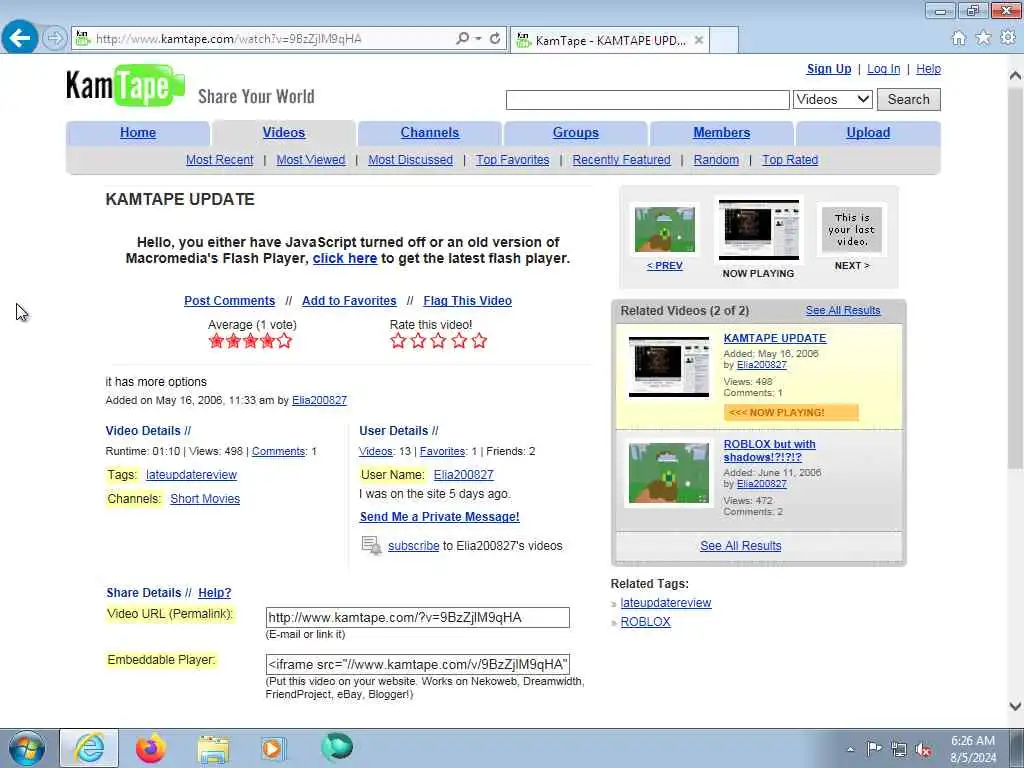The width and height of the screenshot is (1024, 768).
Task: Click Add to Favorites link
Action: (x=349, y=301)
